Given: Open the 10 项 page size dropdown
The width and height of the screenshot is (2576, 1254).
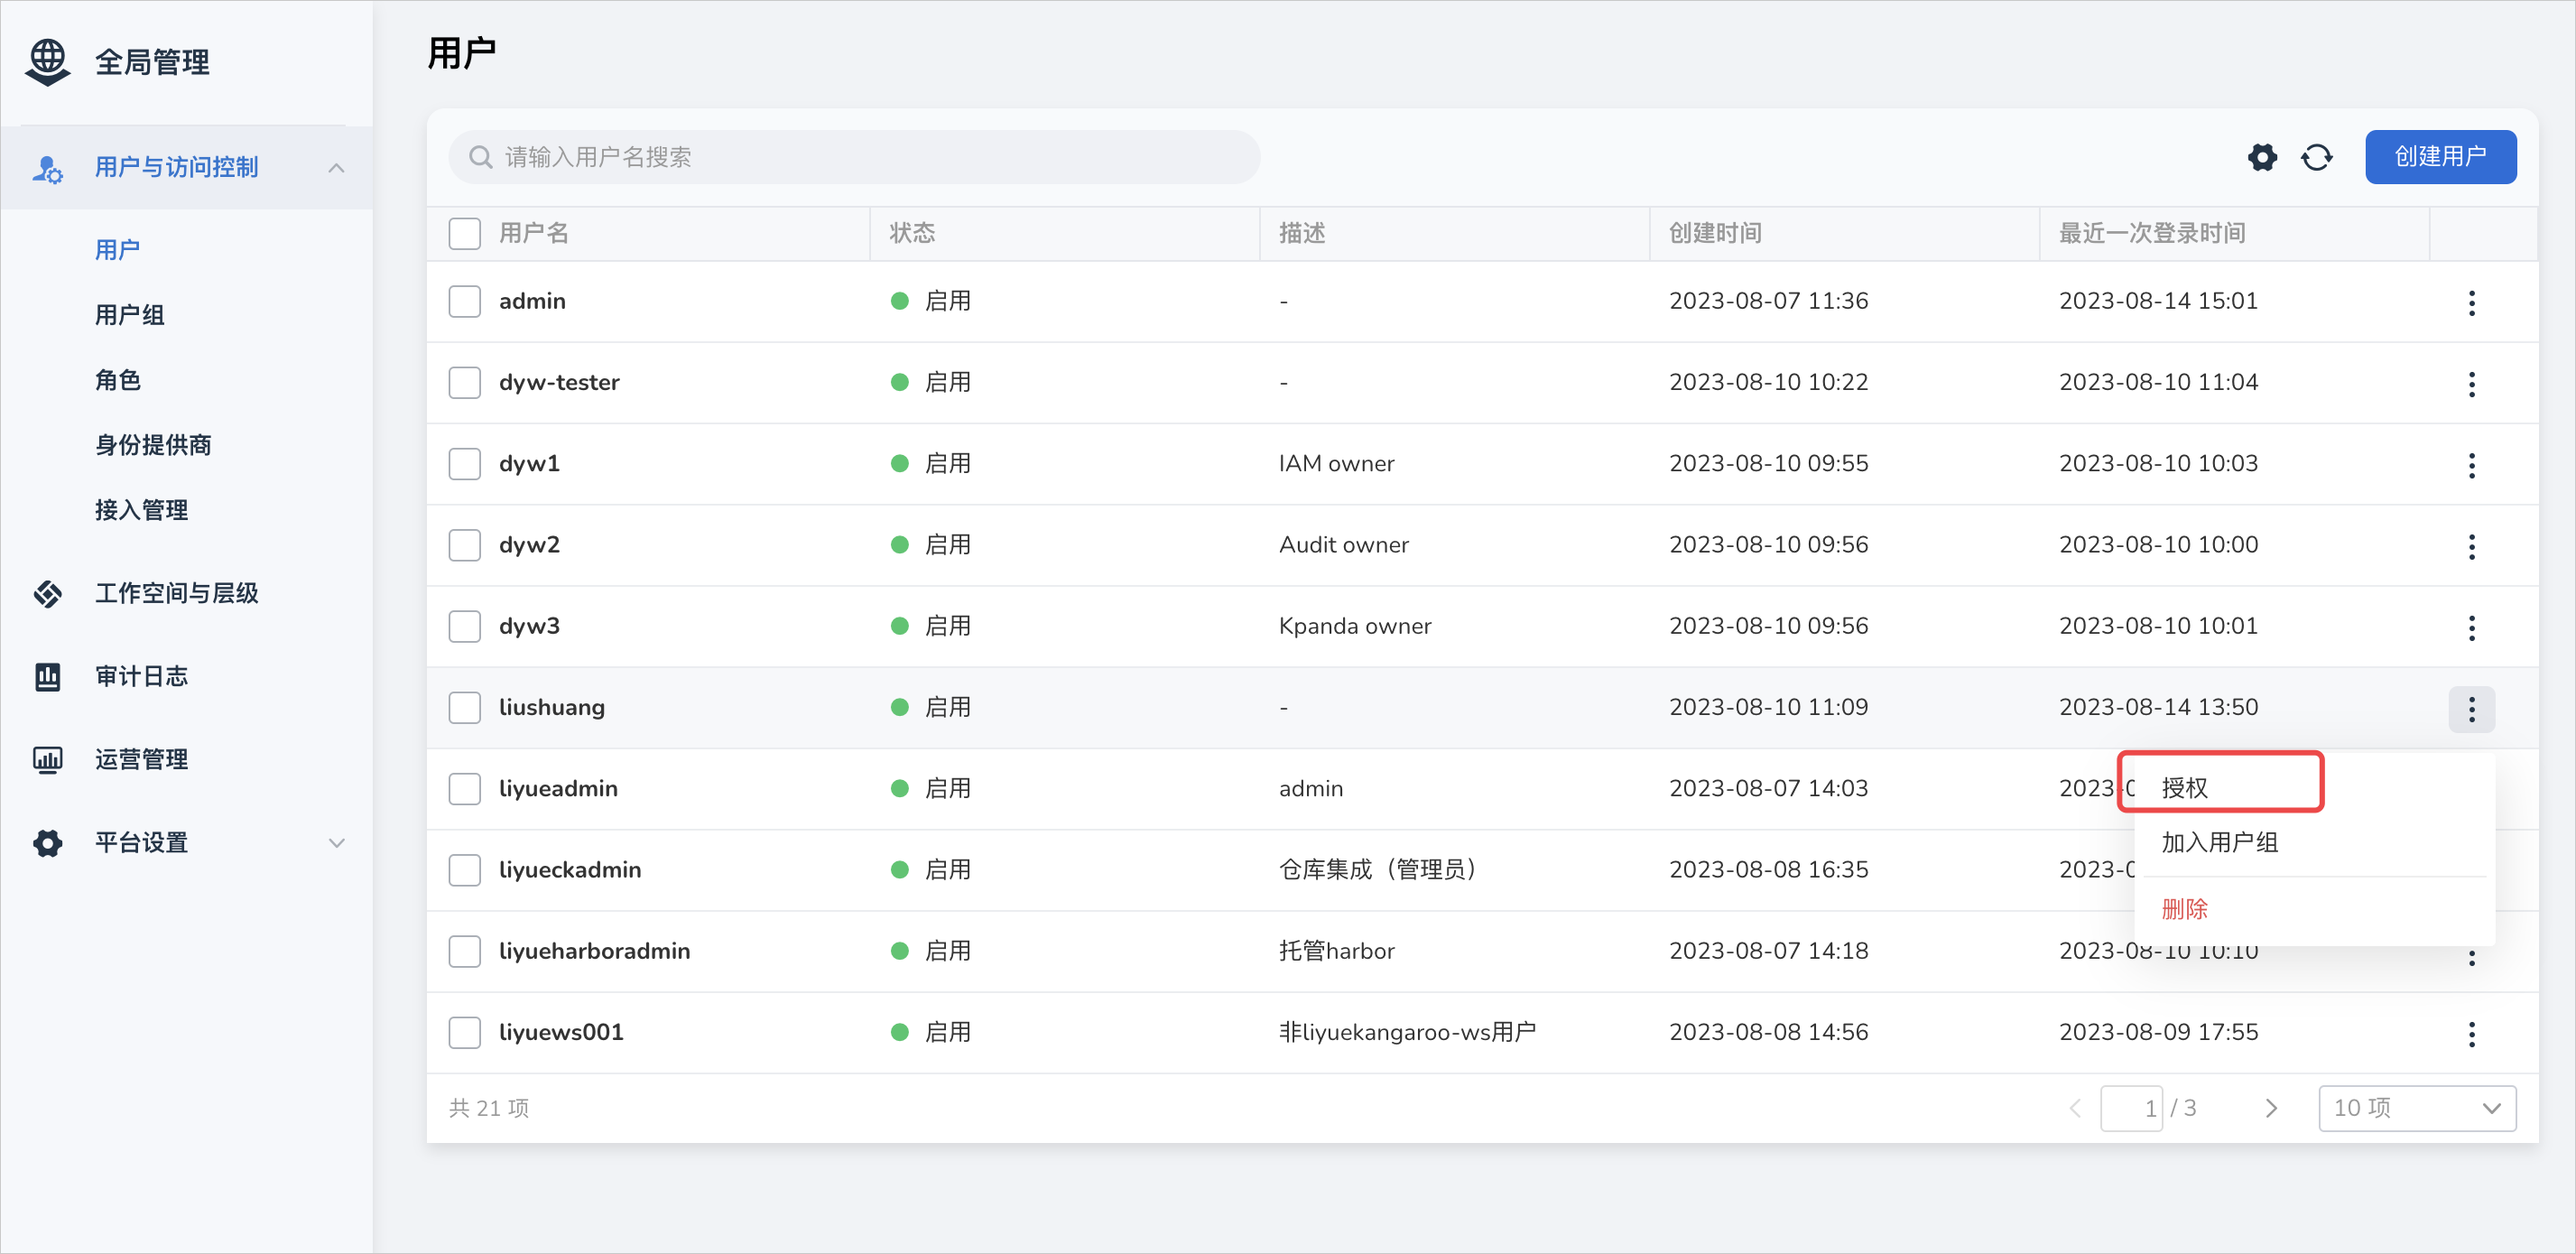Looking at the screenshot, I should tap(2416, 1108).
